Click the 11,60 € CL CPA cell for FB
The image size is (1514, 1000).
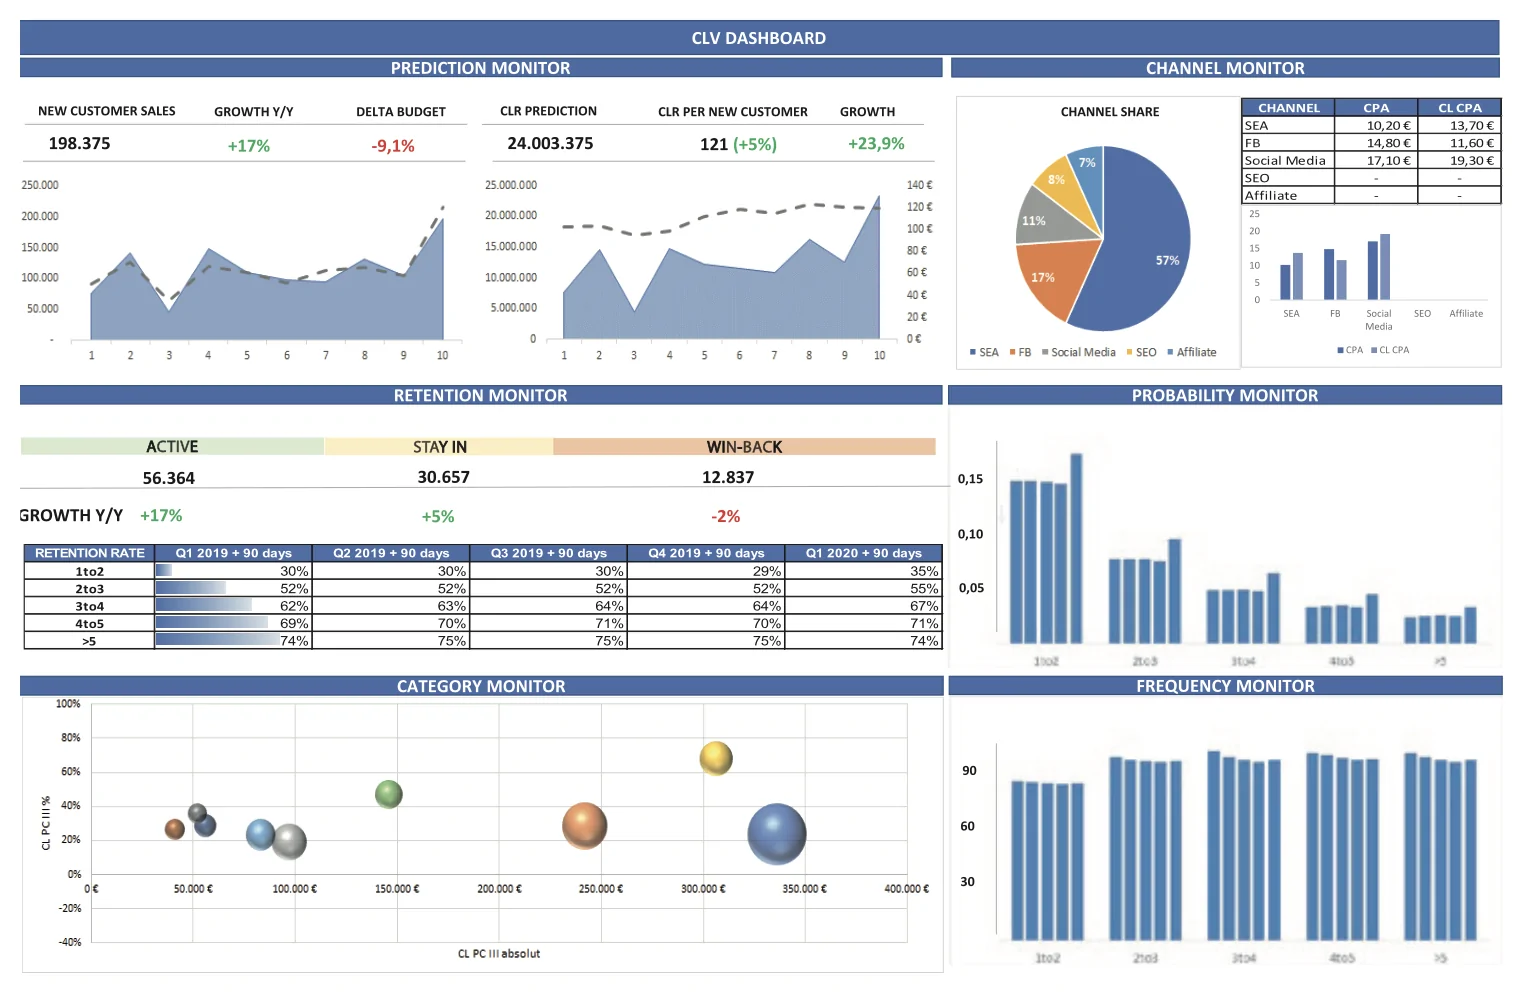pyautogui.click(x=1460, y=143)
